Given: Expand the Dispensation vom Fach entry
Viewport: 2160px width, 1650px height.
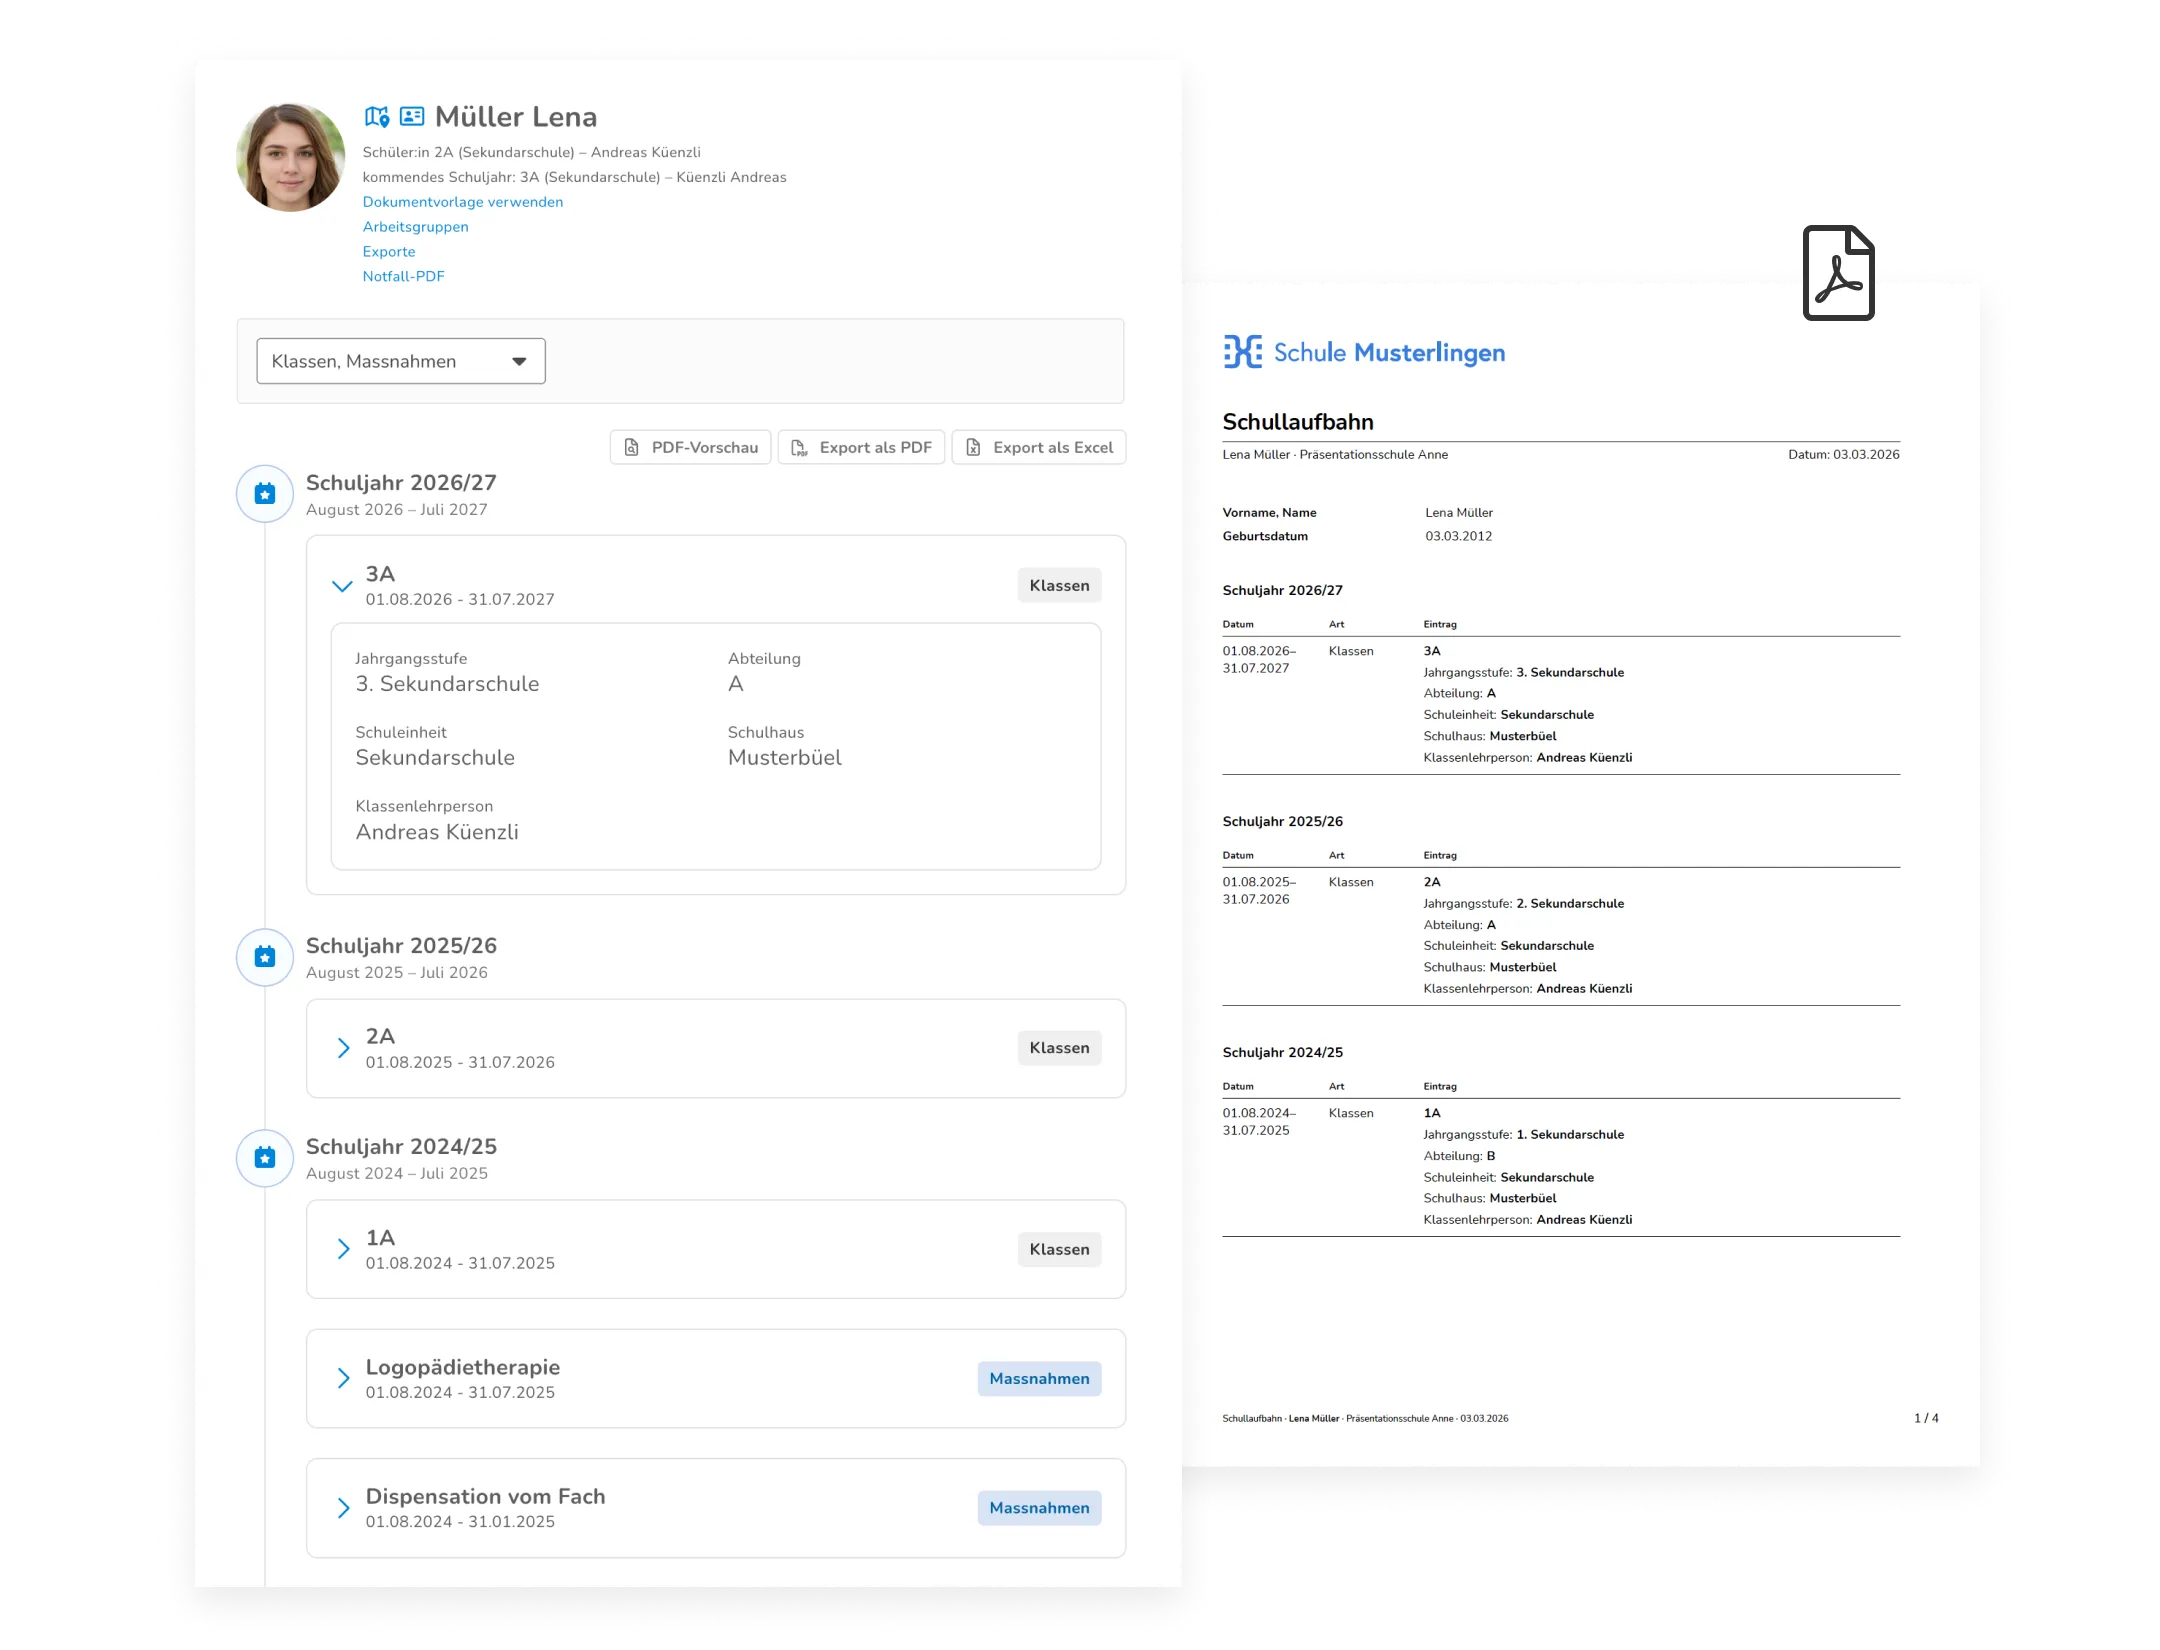Looking at the screenshot, I should 343,1508.
